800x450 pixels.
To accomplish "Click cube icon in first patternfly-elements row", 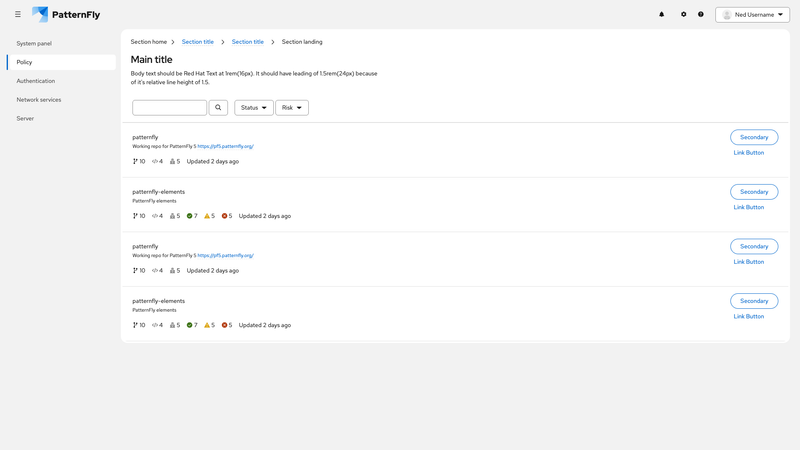I will coord(172,216).
